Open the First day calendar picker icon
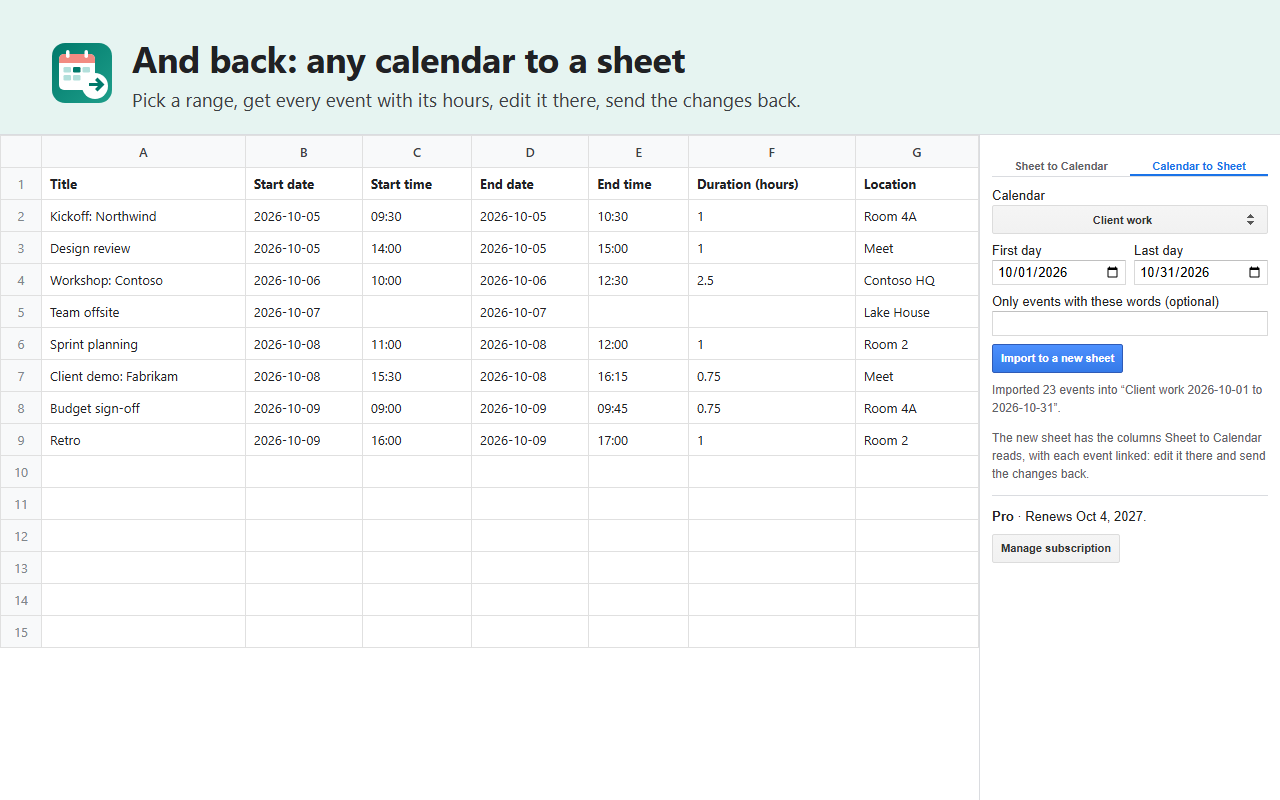The width and height of the screenshot is (1280, 800). (1113, 272)
